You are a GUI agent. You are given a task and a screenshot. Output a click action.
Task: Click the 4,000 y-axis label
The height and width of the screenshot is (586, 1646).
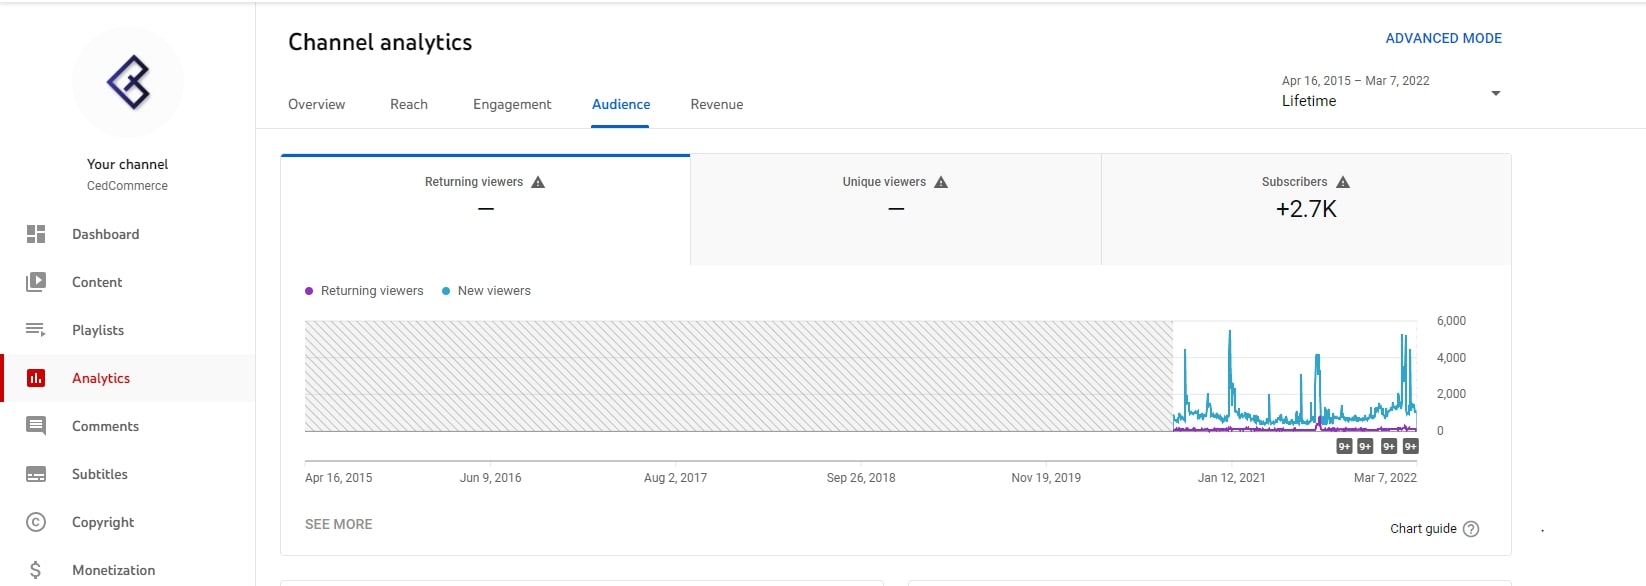pos(1451,358)
